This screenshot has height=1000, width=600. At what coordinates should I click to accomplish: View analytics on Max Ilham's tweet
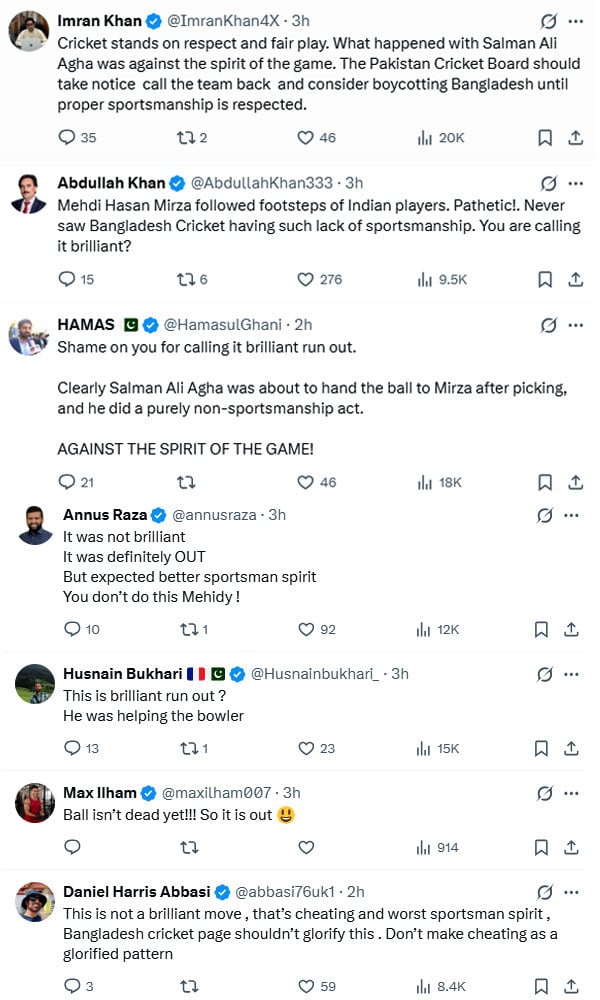[423, 847]
